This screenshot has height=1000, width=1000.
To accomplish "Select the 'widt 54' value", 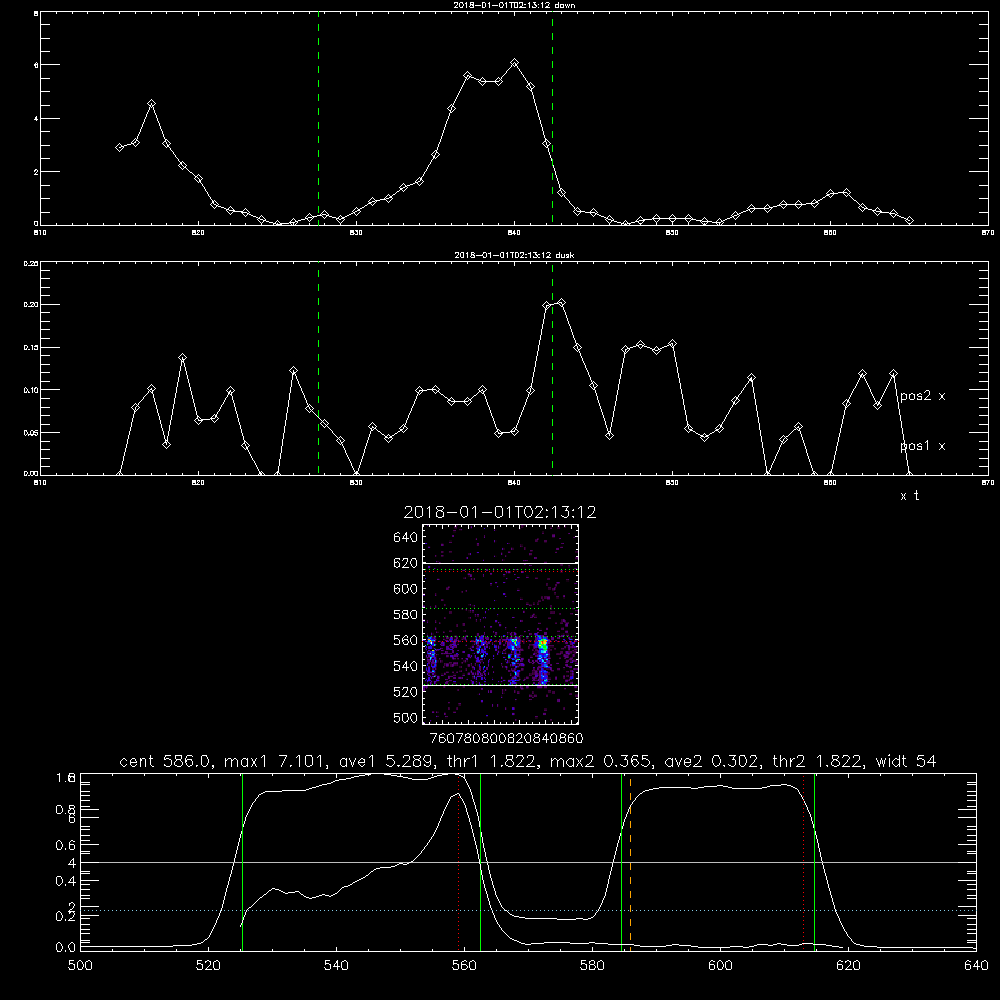I will (906, 761).
